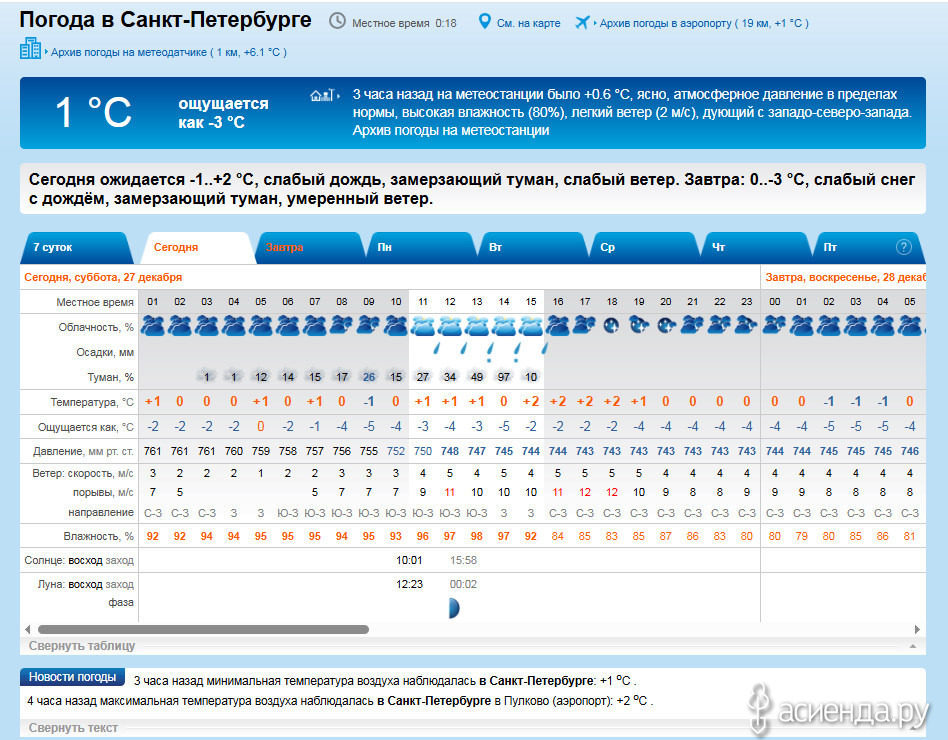Click the clock icon beside local time
This screenshot has width=948, height=740.
[x=337, y=21]
